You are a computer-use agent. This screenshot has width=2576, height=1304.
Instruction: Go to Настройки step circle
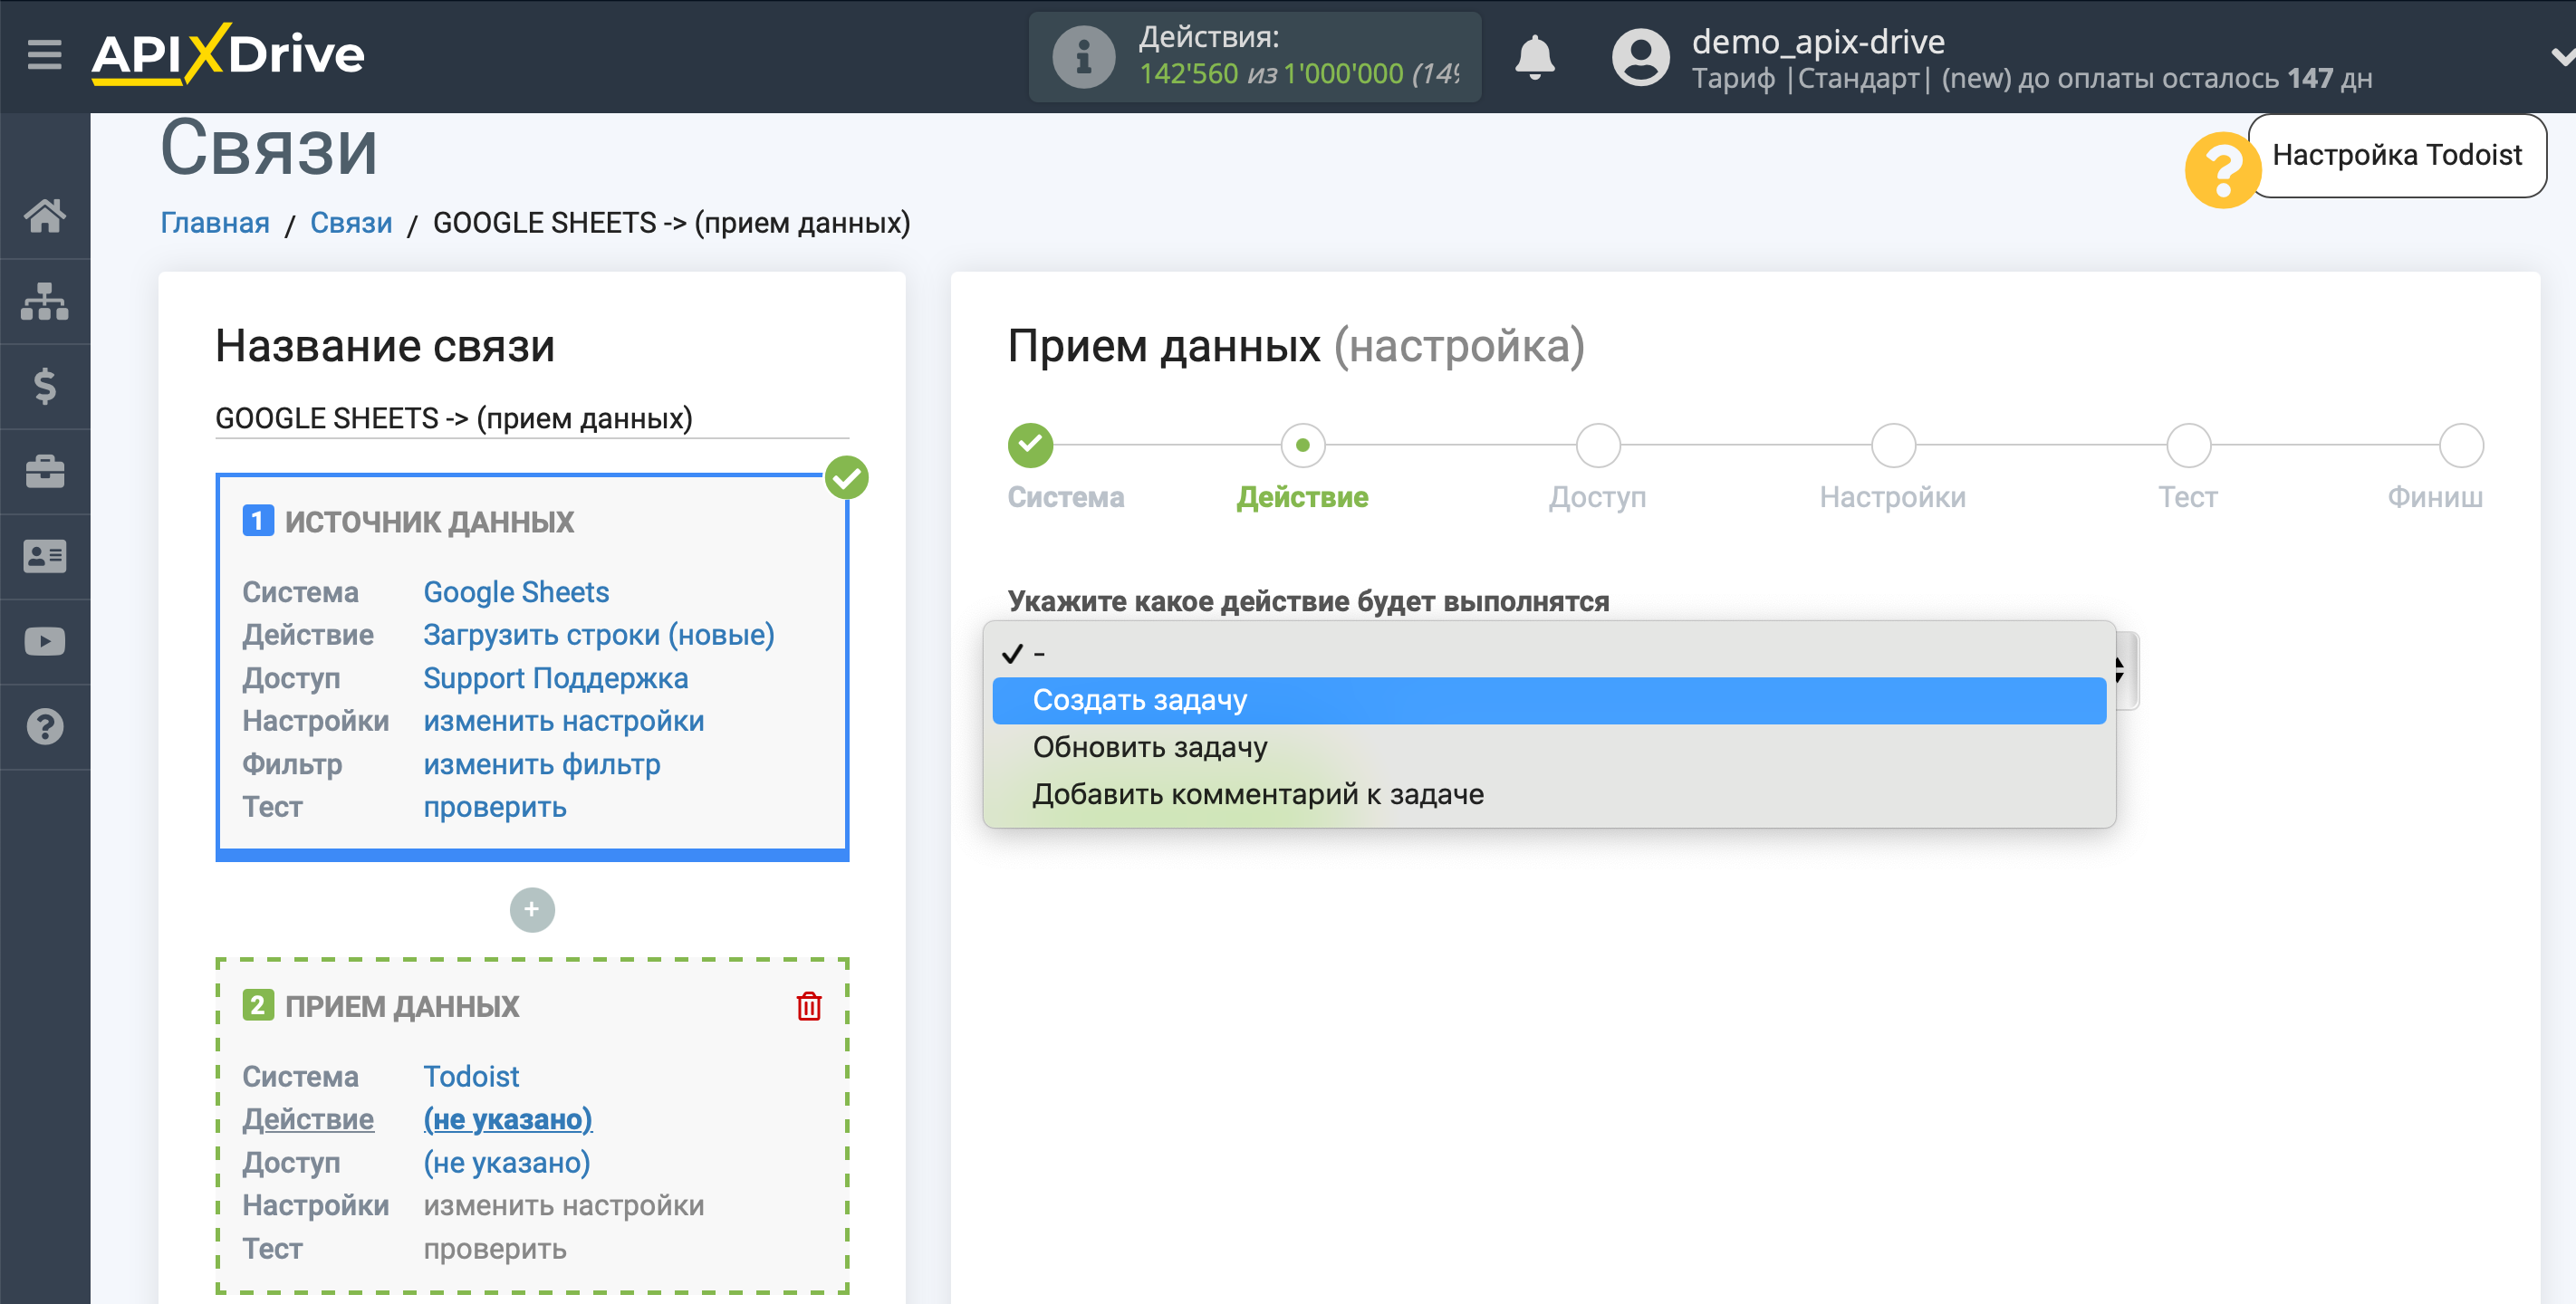coord(1892,445)
